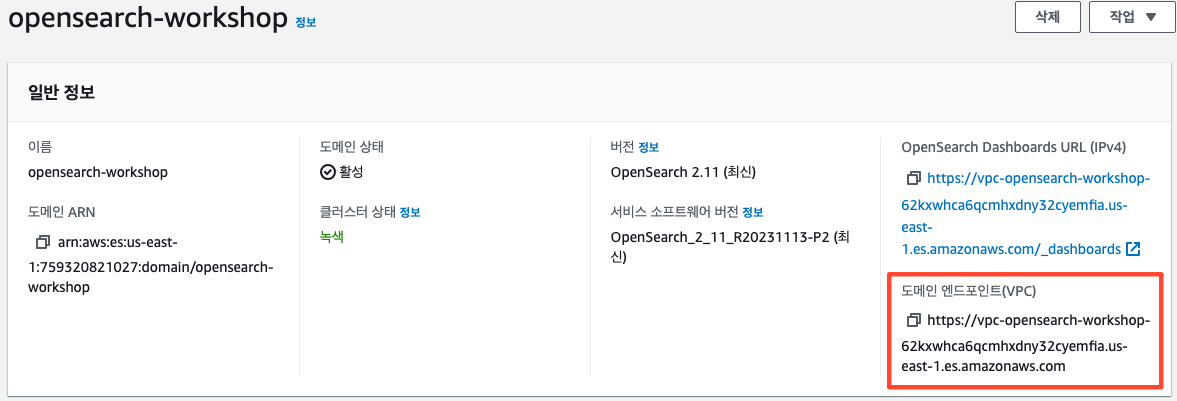1177x401 pixels.
Task: Click the OpenSearch 2.11 (최신) version text
Action: pyautogui.click(x=683, y=172)
